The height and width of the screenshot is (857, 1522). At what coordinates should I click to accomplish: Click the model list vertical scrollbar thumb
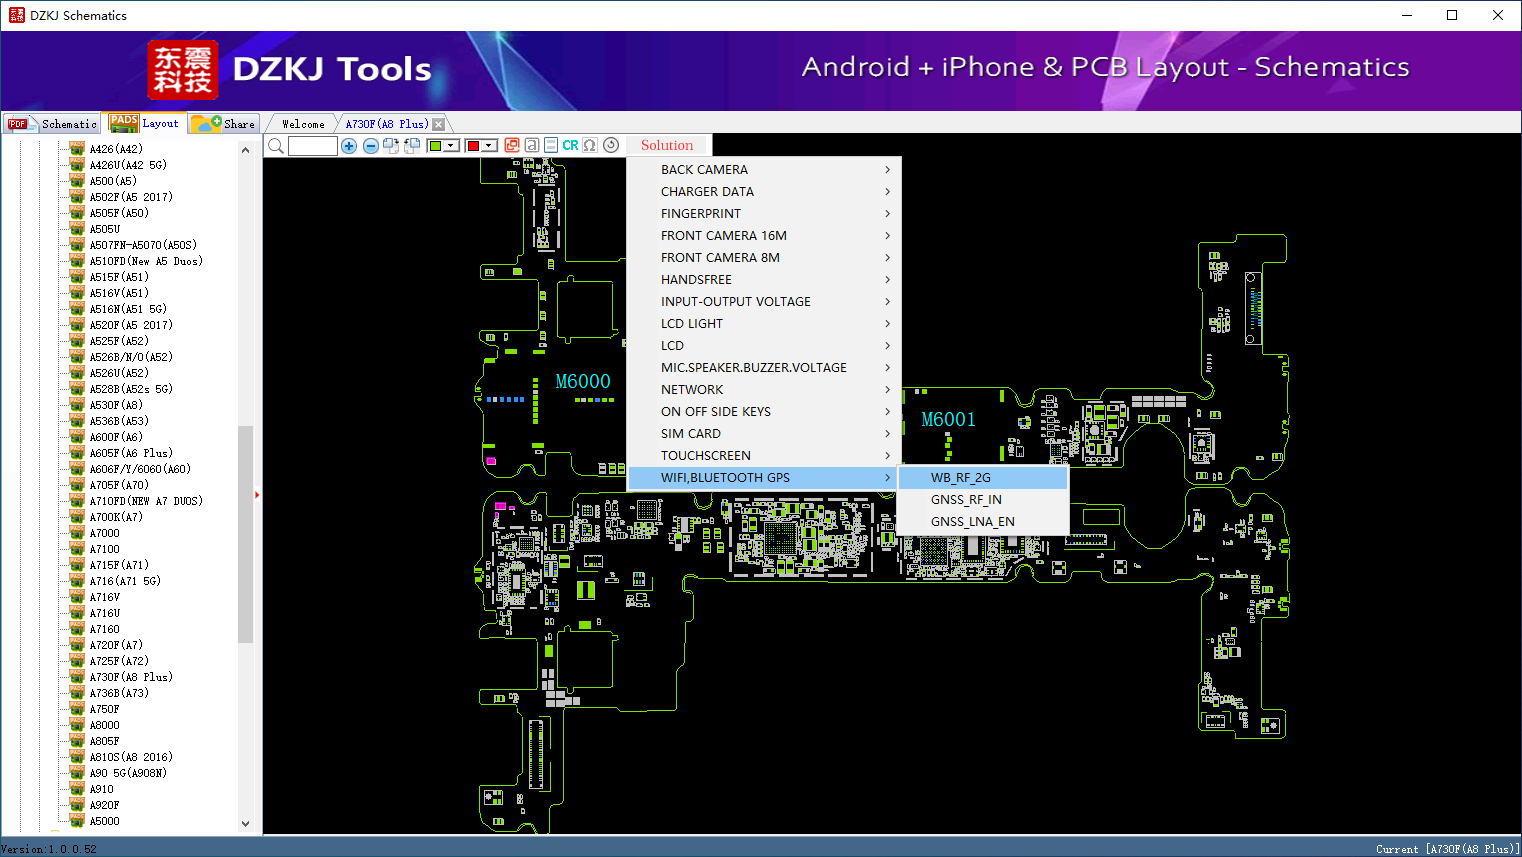coord(245,534)
